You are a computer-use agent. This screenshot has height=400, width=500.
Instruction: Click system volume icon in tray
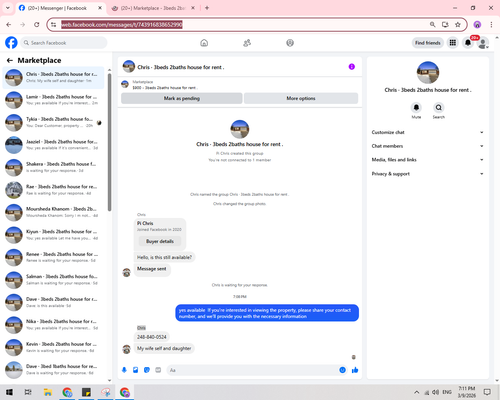click(435, 392)
